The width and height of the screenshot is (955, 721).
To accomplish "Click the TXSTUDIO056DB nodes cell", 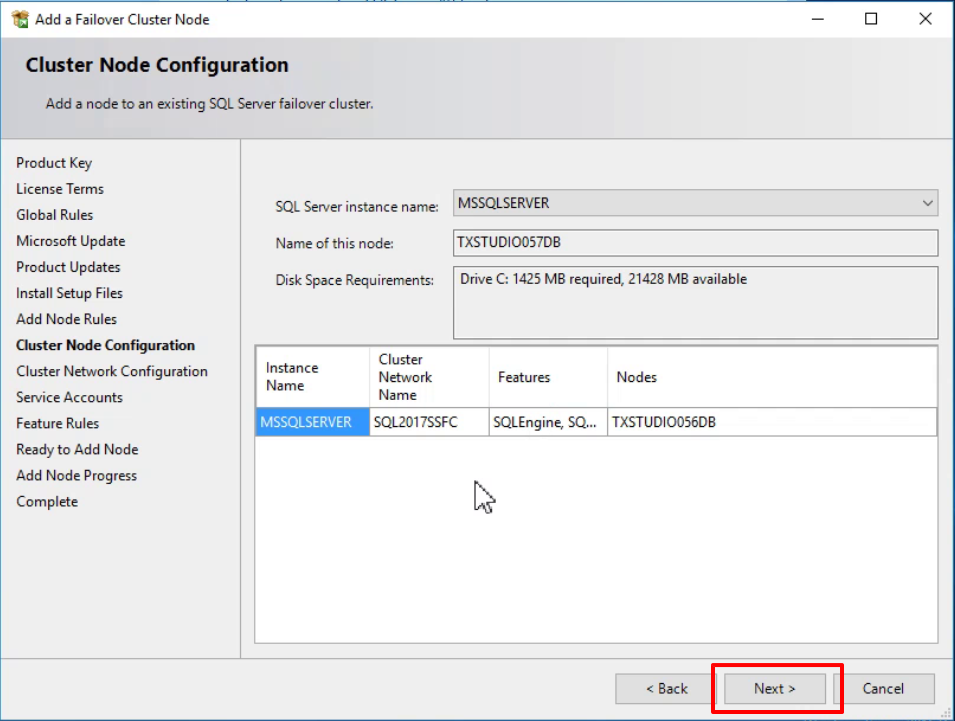I will coord(772,422).
